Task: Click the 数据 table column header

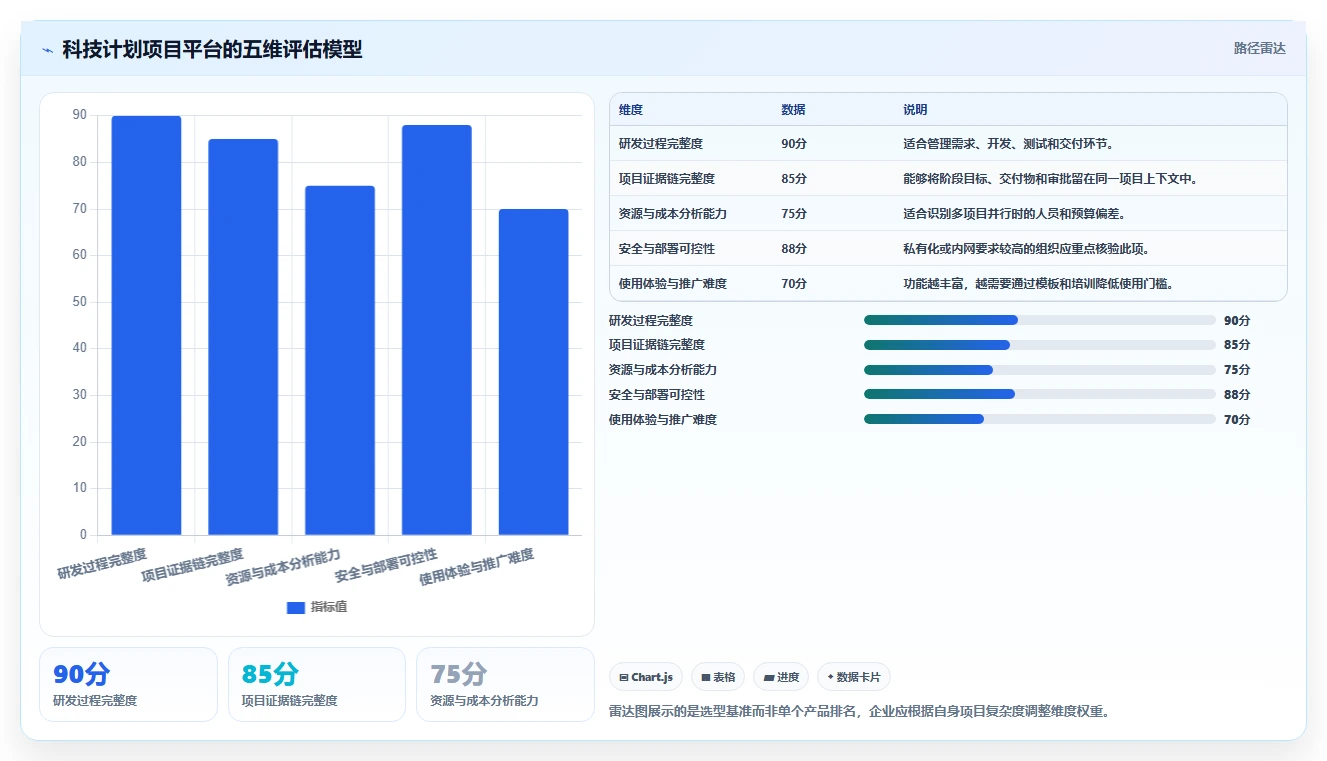Action: 793,110
